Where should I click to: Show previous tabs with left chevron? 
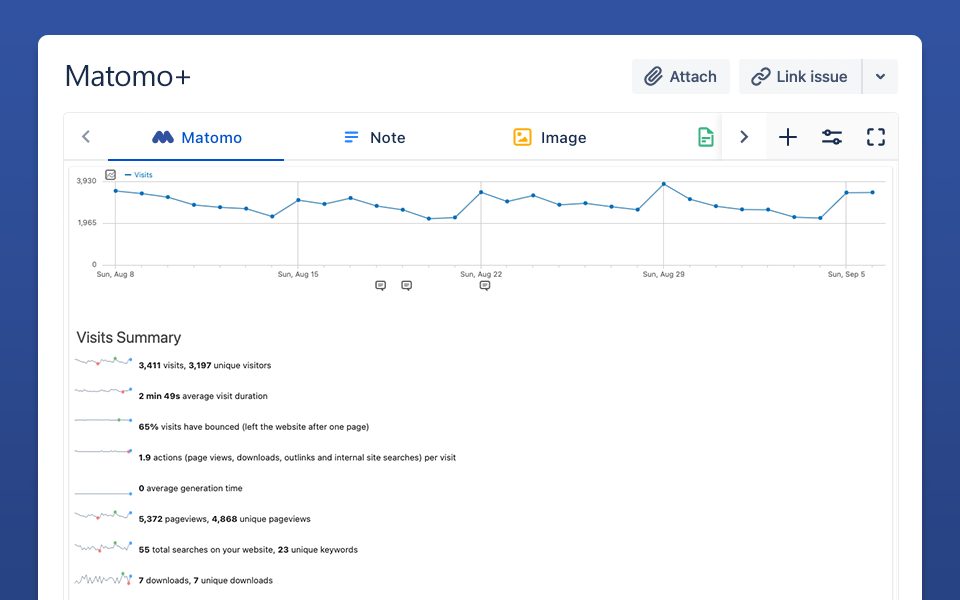(86, 137)
